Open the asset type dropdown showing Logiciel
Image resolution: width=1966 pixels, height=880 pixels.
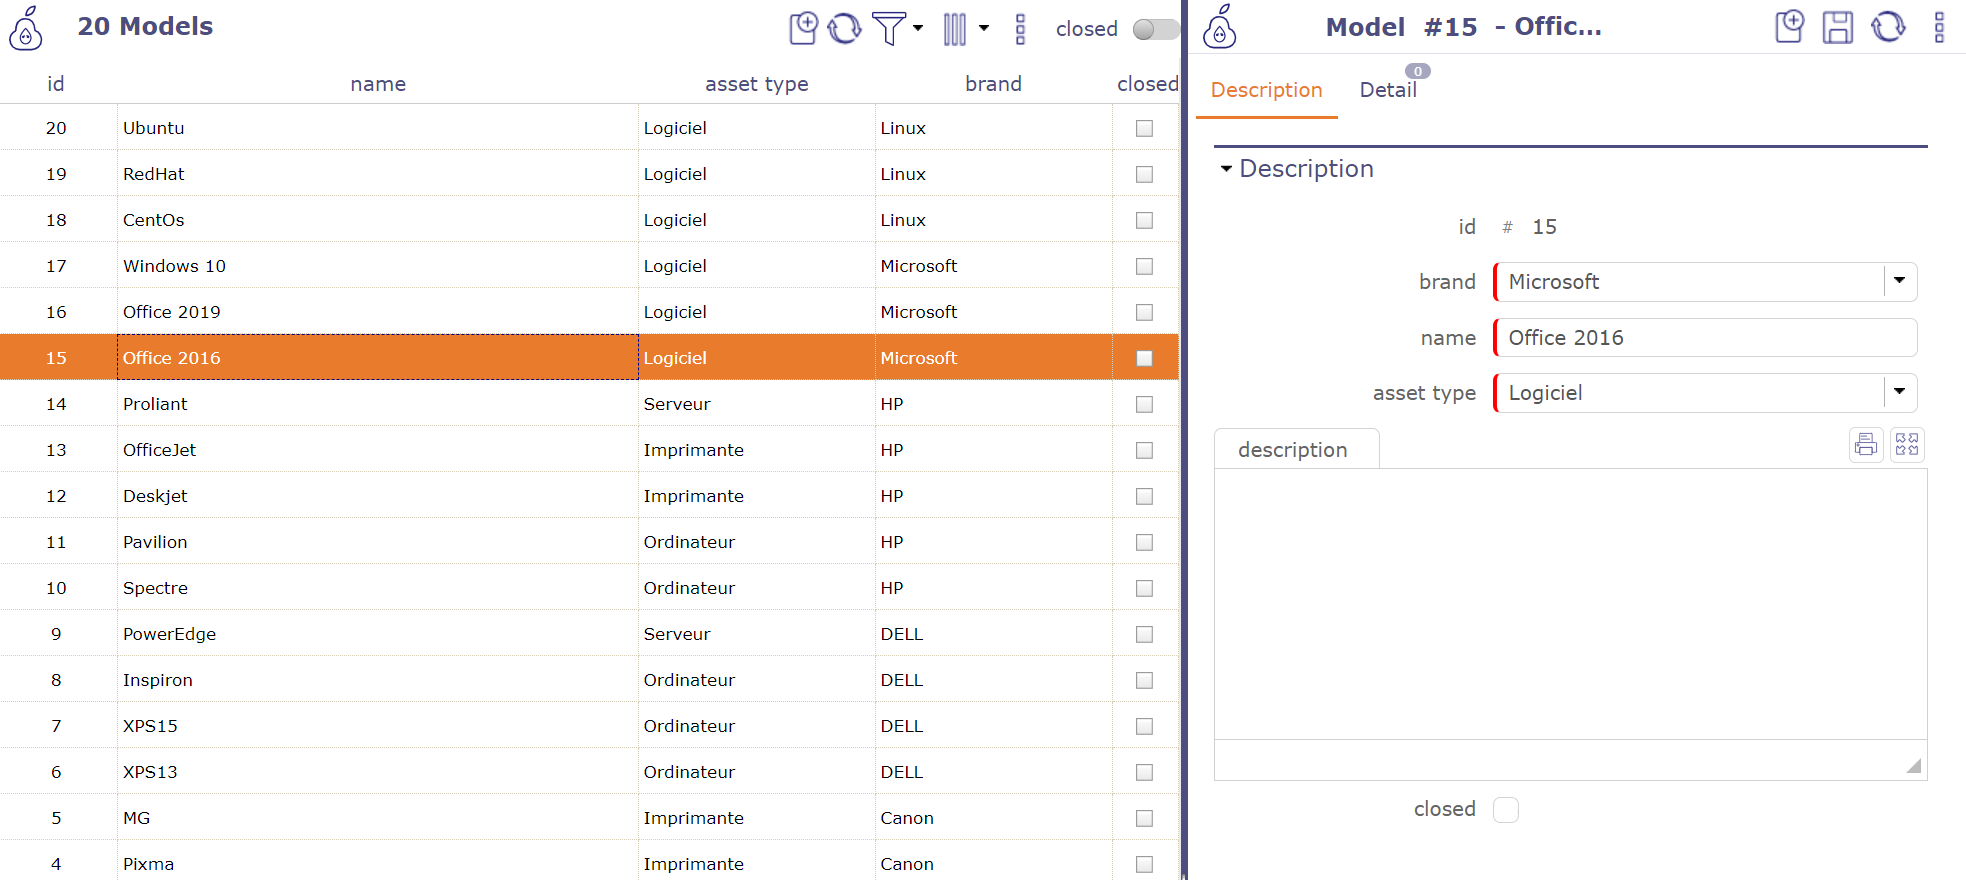[1899, 393]
